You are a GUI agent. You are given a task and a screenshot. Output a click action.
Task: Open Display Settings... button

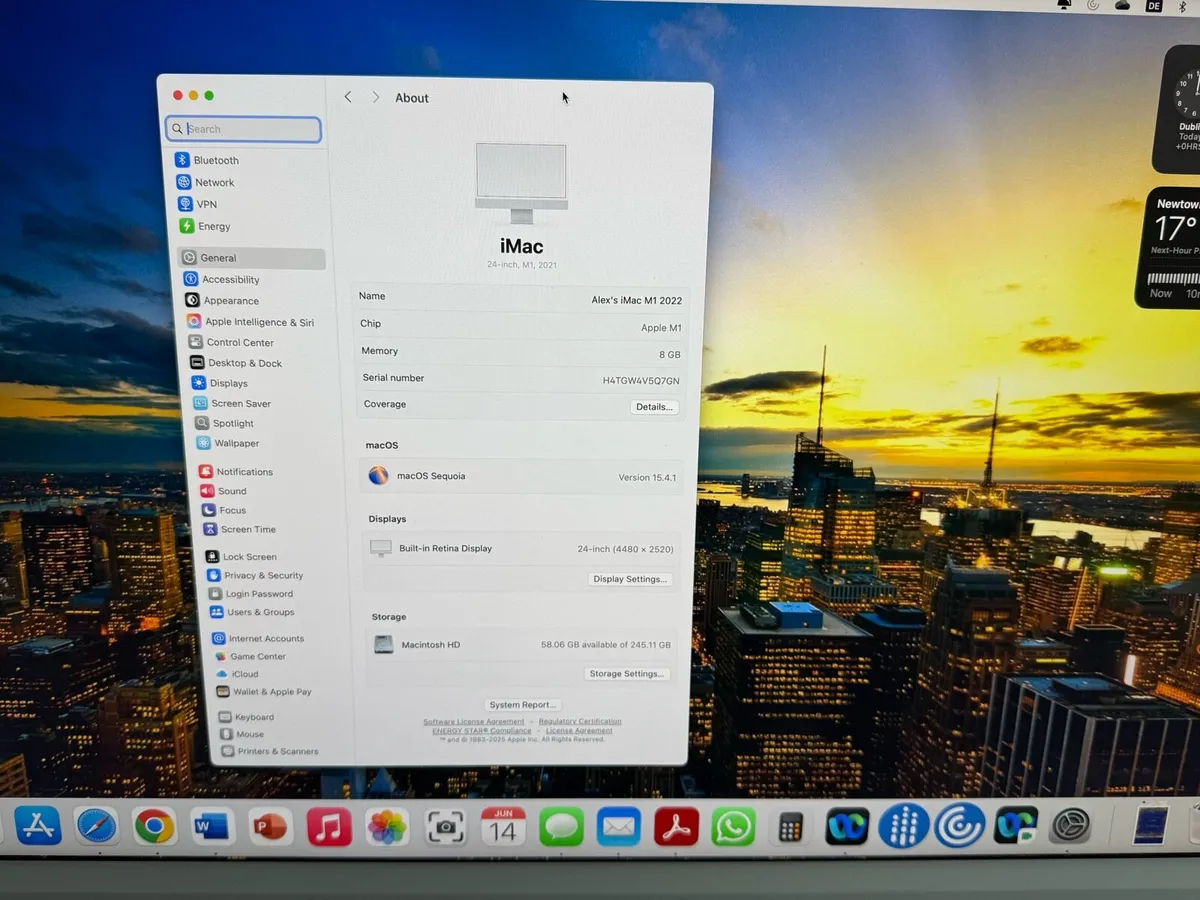pos(630,579)
